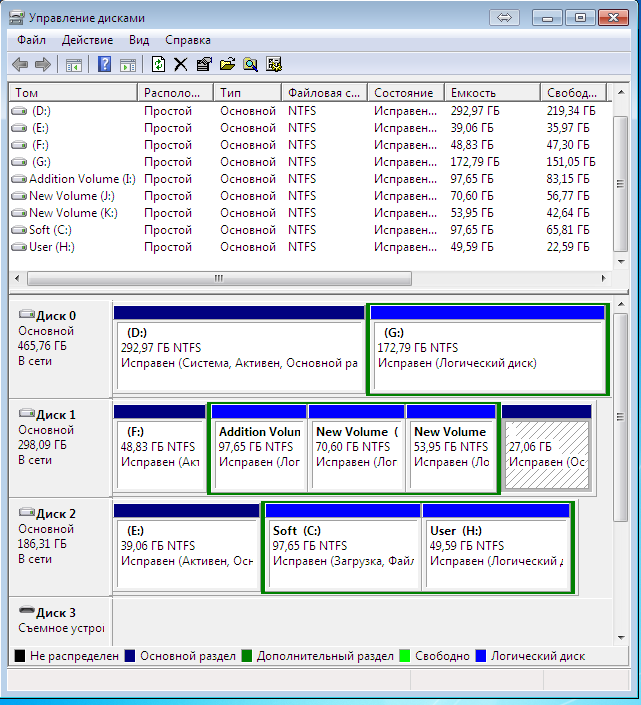The height and width of the screenshot is (705, 641).
Task: Open the Действие menu
Action: (x=88, y=40)
